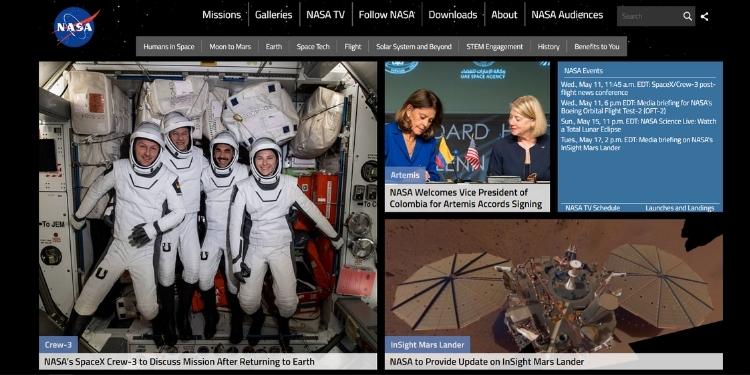Open SpaceX/Crew-3 post-flight news conference event
Viewport: 750px width, 375px height.
coord(638,88)
